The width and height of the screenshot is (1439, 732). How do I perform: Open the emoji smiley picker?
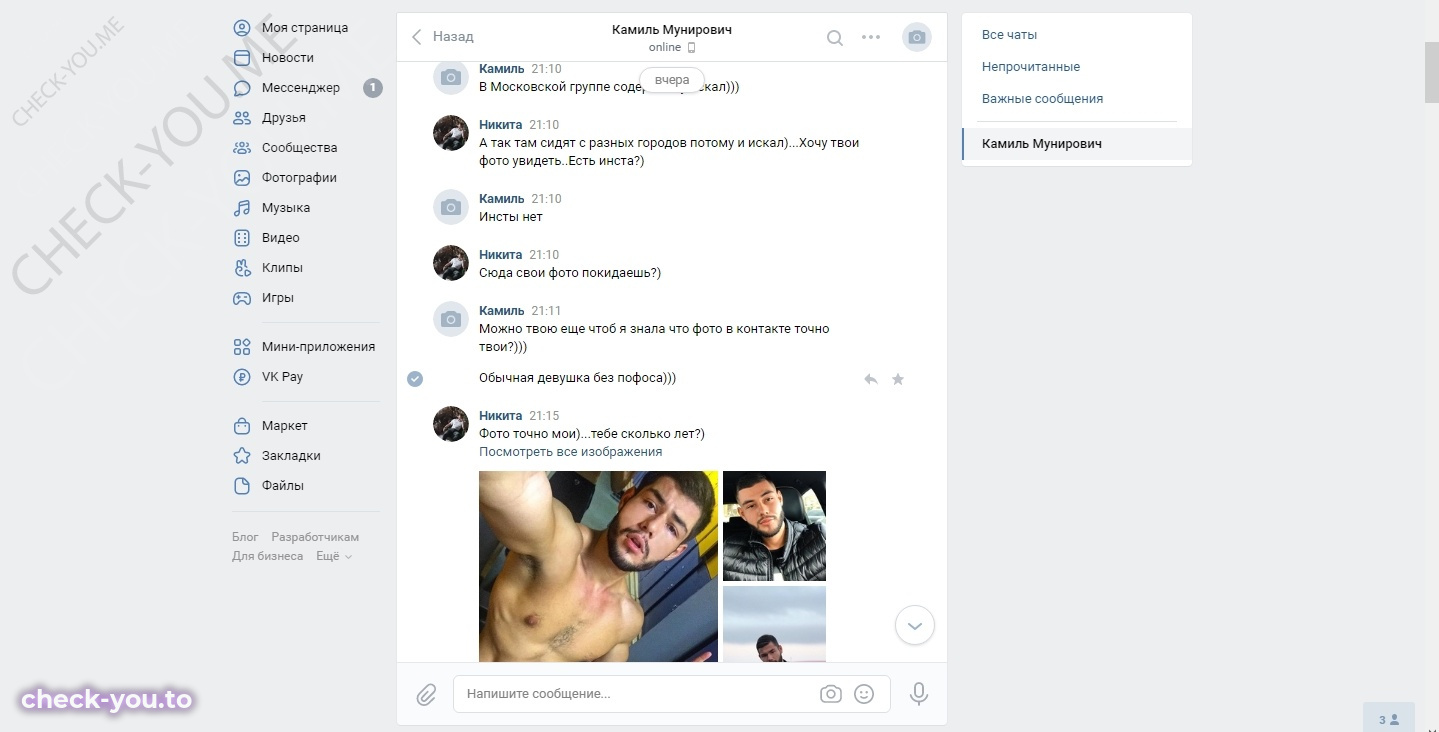point(864,694)
